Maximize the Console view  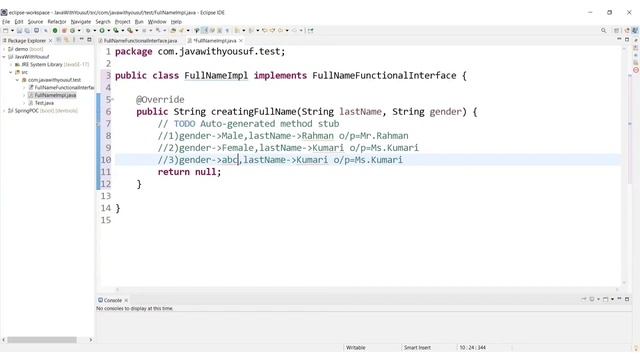(x=627, y=299)
